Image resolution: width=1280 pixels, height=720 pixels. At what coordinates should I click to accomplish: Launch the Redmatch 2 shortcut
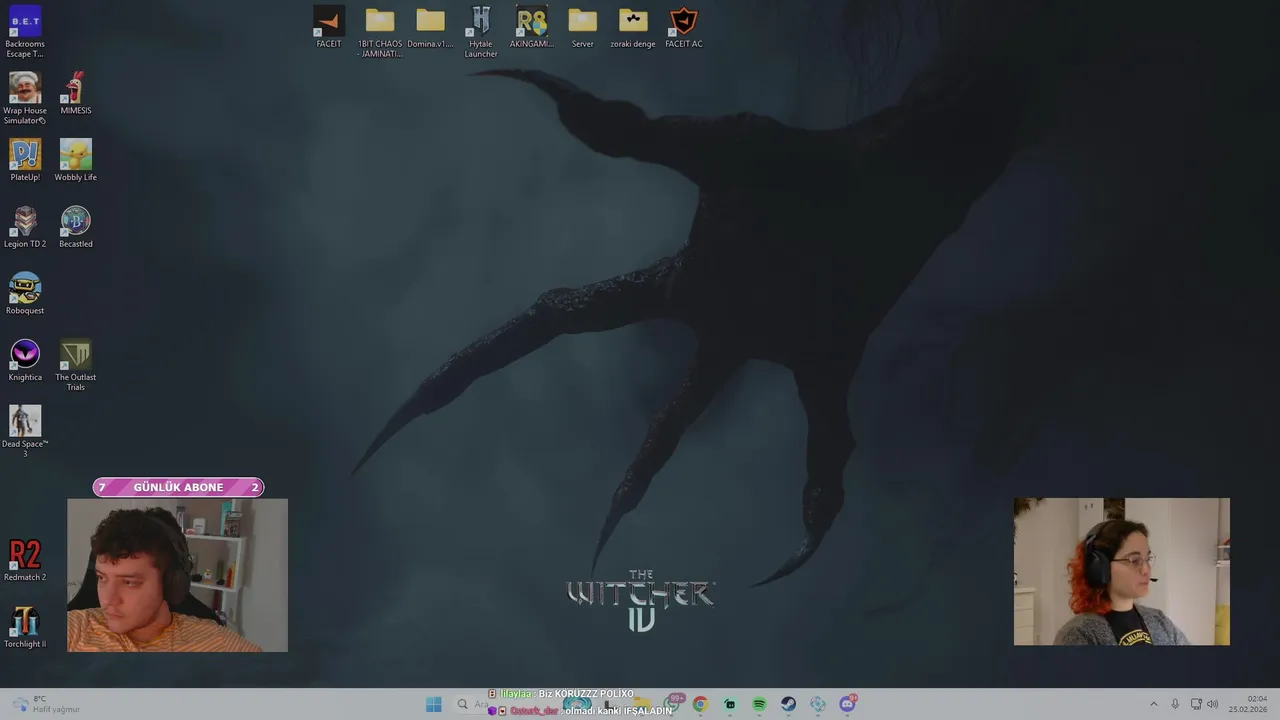point(25,560)
